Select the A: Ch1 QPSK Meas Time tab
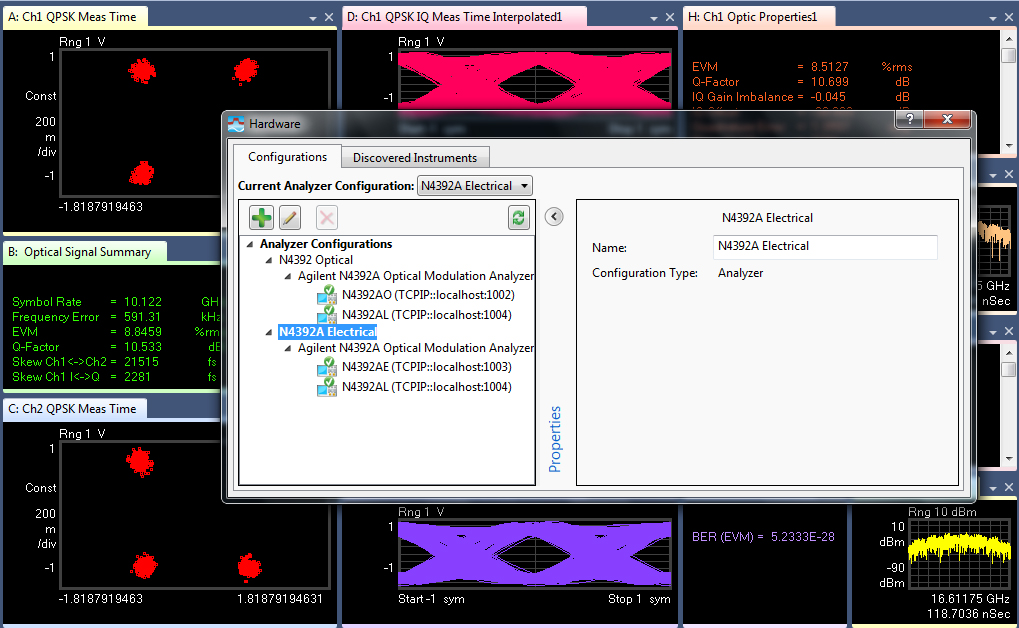Image resolution: width=1019 pixels, height=628 pixels. [75, 17]
